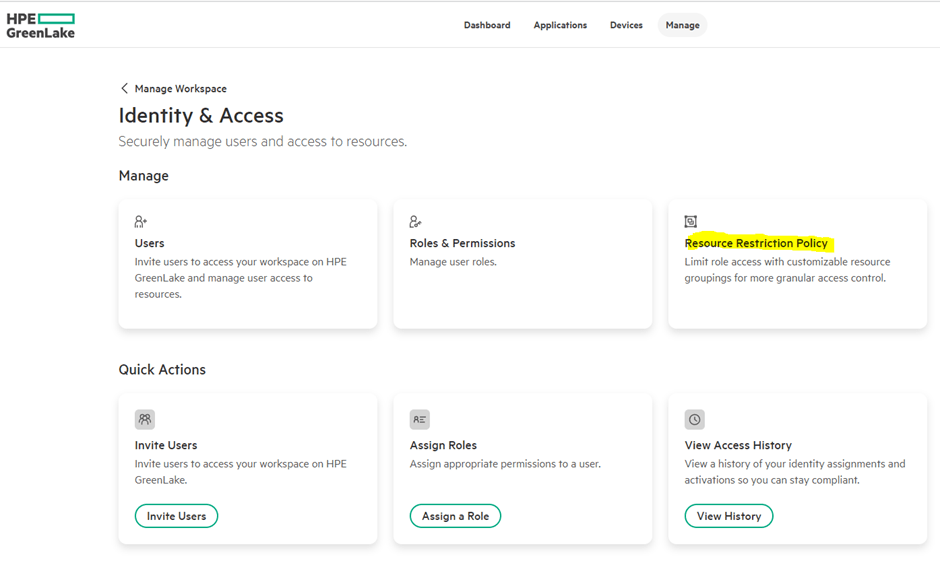Click the View Access History clock icon
940x561 pixels.
(695, 419)
